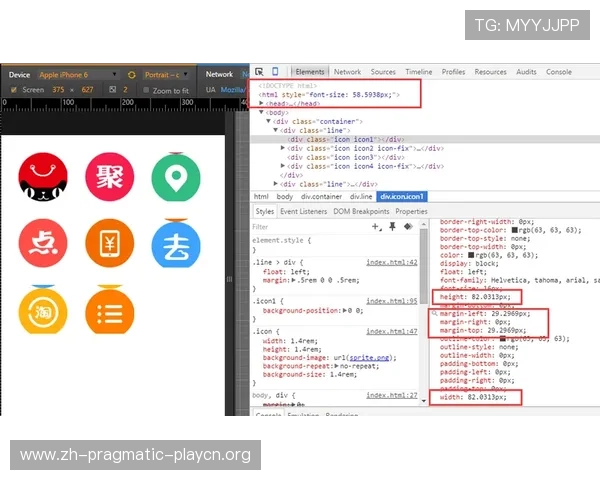Click the screen width value 375
This screenshot has width=600, height=480.
point(58,90)
